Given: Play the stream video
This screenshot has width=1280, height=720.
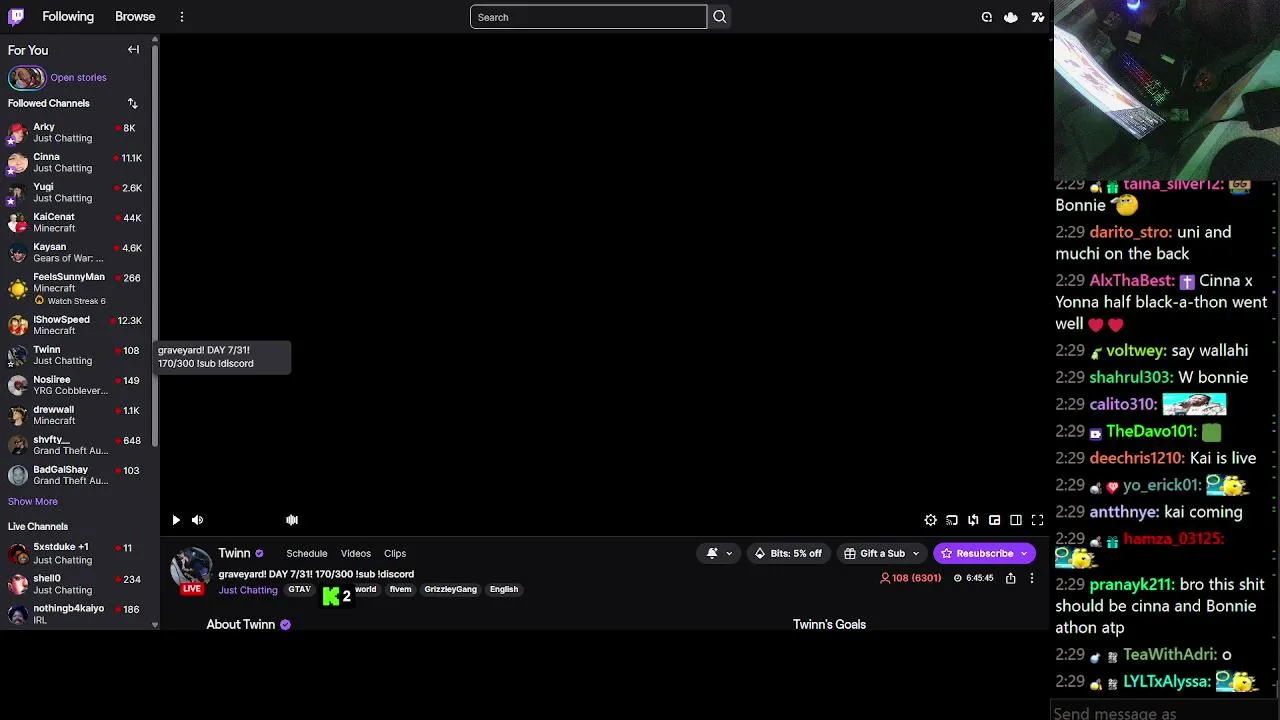Looking at the screenshot, I should tap(176, 520).
